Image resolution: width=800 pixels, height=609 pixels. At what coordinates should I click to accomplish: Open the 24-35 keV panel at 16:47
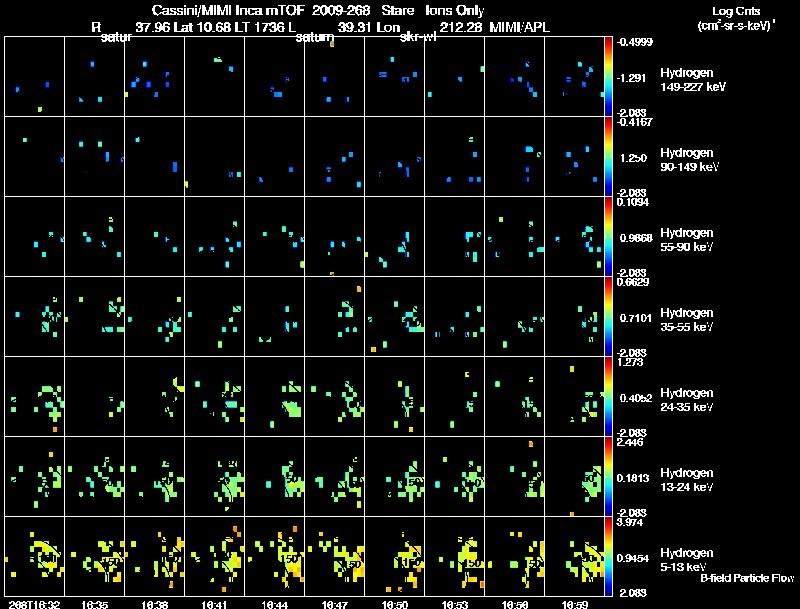tap(335, 396)
